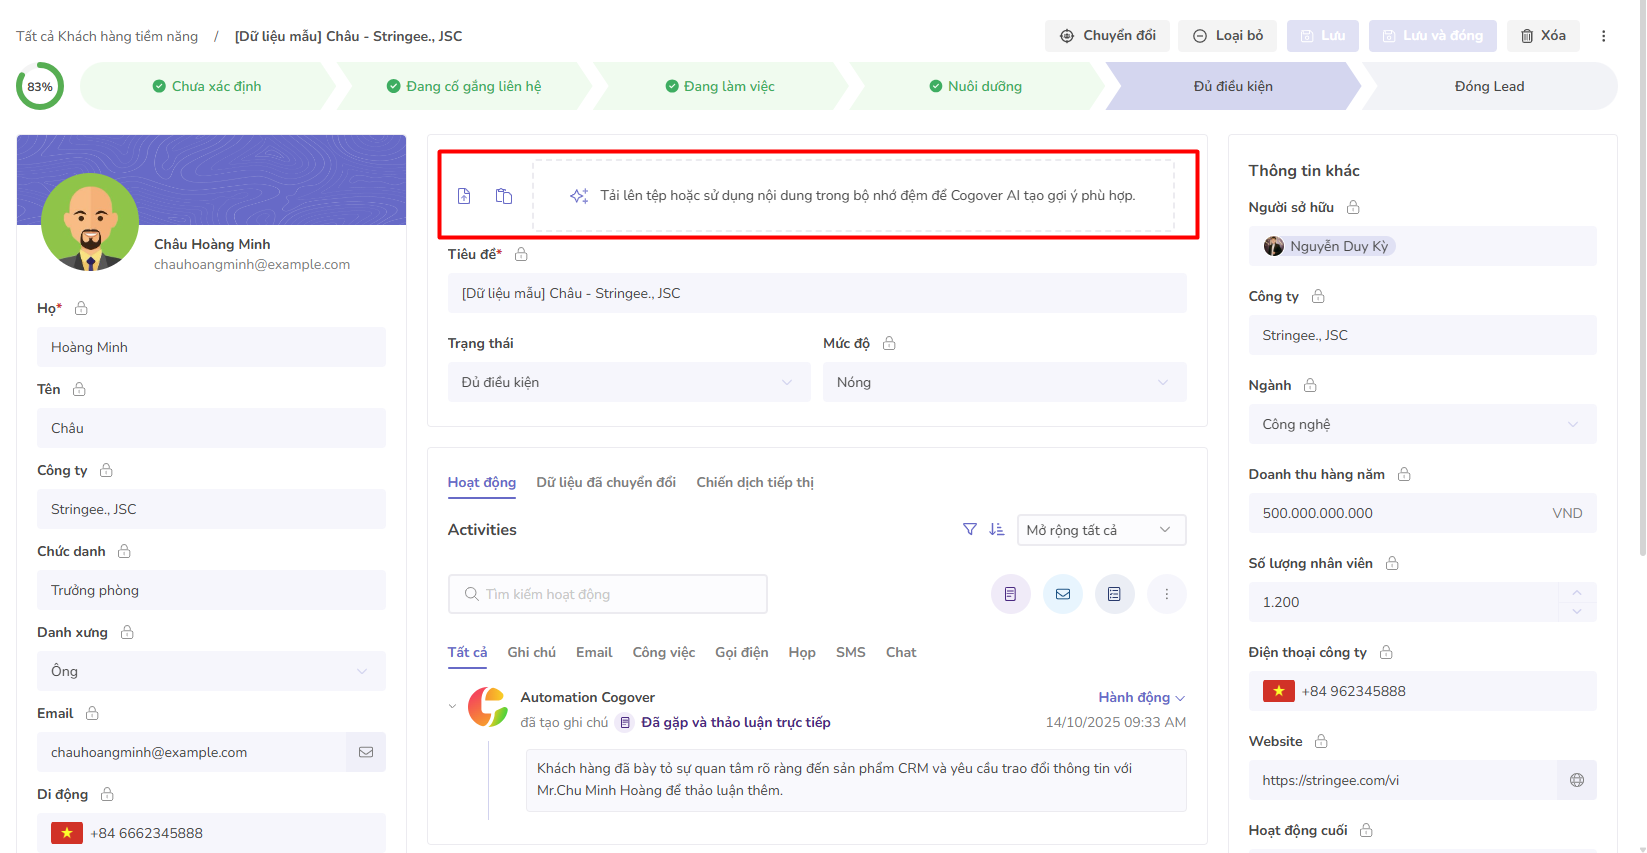Click the lock icon next to Tiêu đề
This screenshot has height=853, width=1647.
(521, 255)
